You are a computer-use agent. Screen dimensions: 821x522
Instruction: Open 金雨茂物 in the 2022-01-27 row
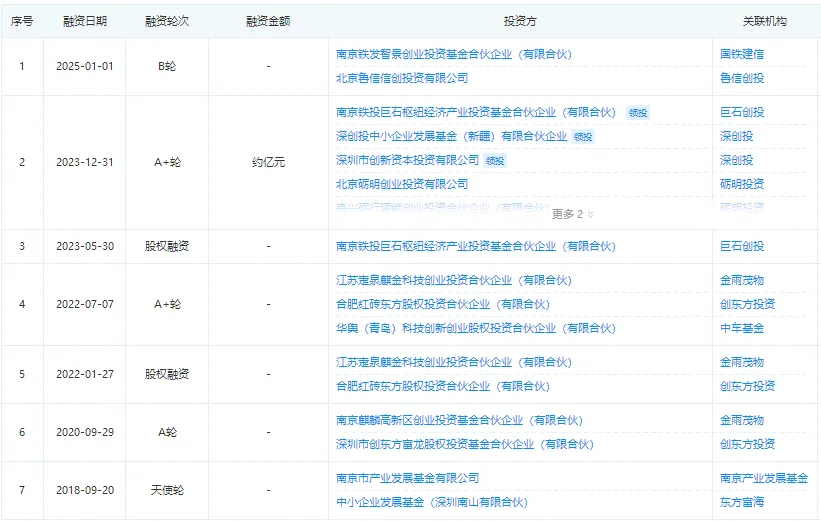(742, 362)
